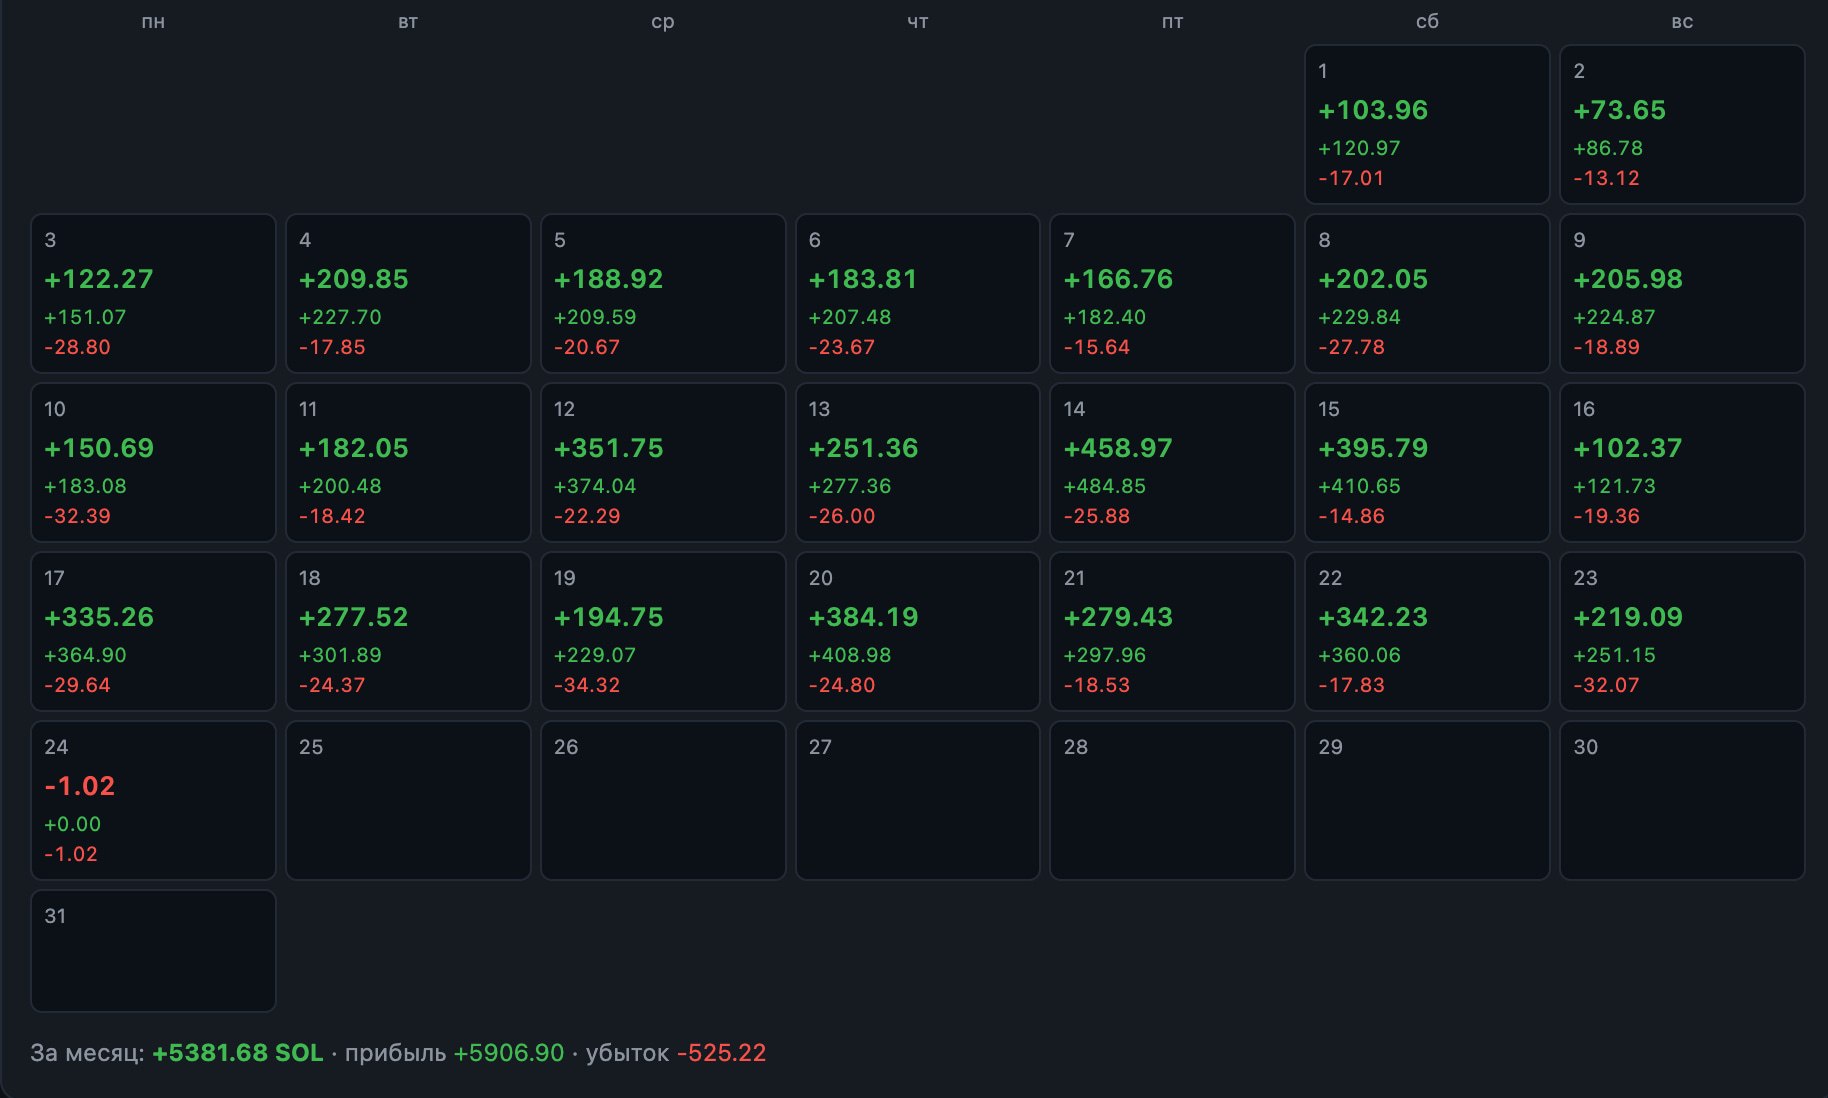Image resolution: width=1828 pixels, height=1098 pixels.
Task: Click day 24 cell showing -1.02 loss
Action: point(153,800)
